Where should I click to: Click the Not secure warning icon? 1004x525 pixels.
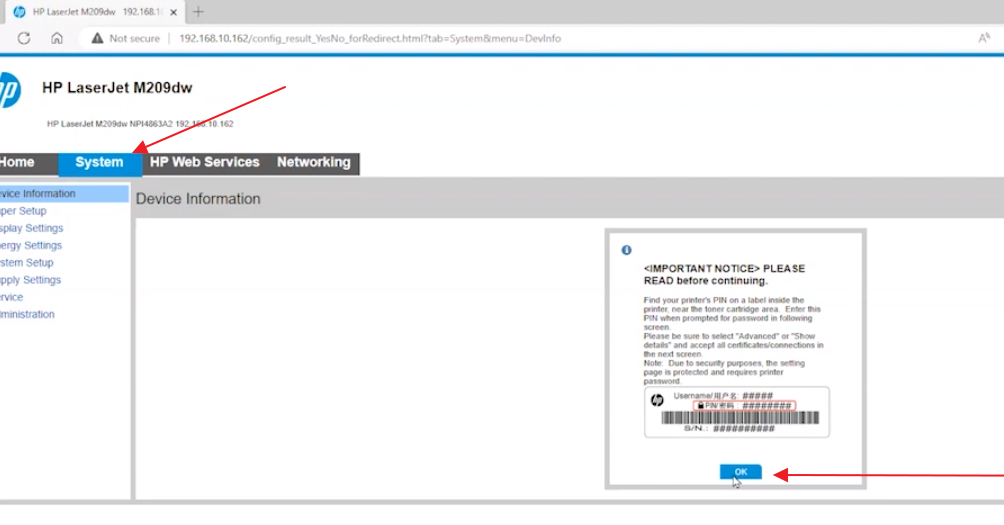97,38
